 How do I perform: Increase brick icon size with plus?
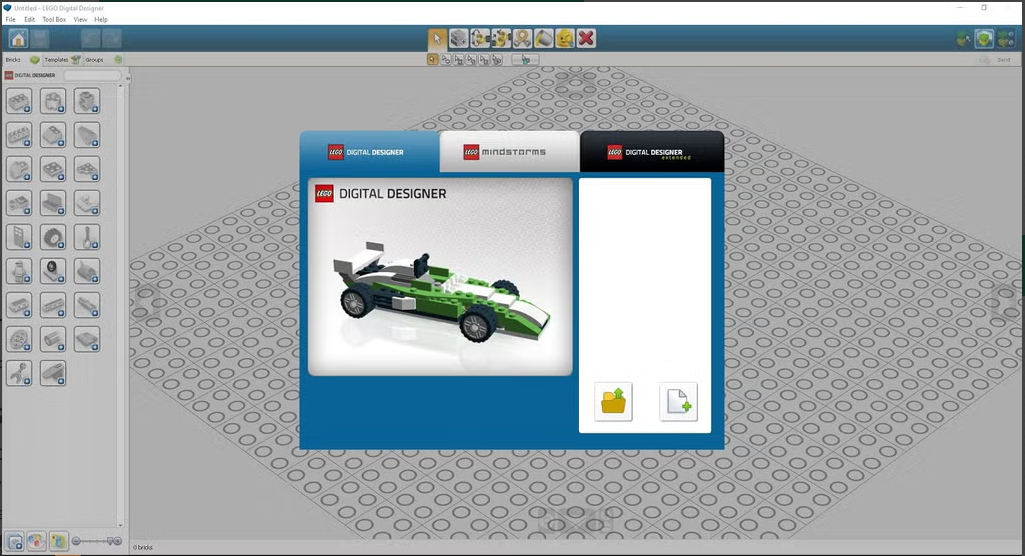coord(118,541)
